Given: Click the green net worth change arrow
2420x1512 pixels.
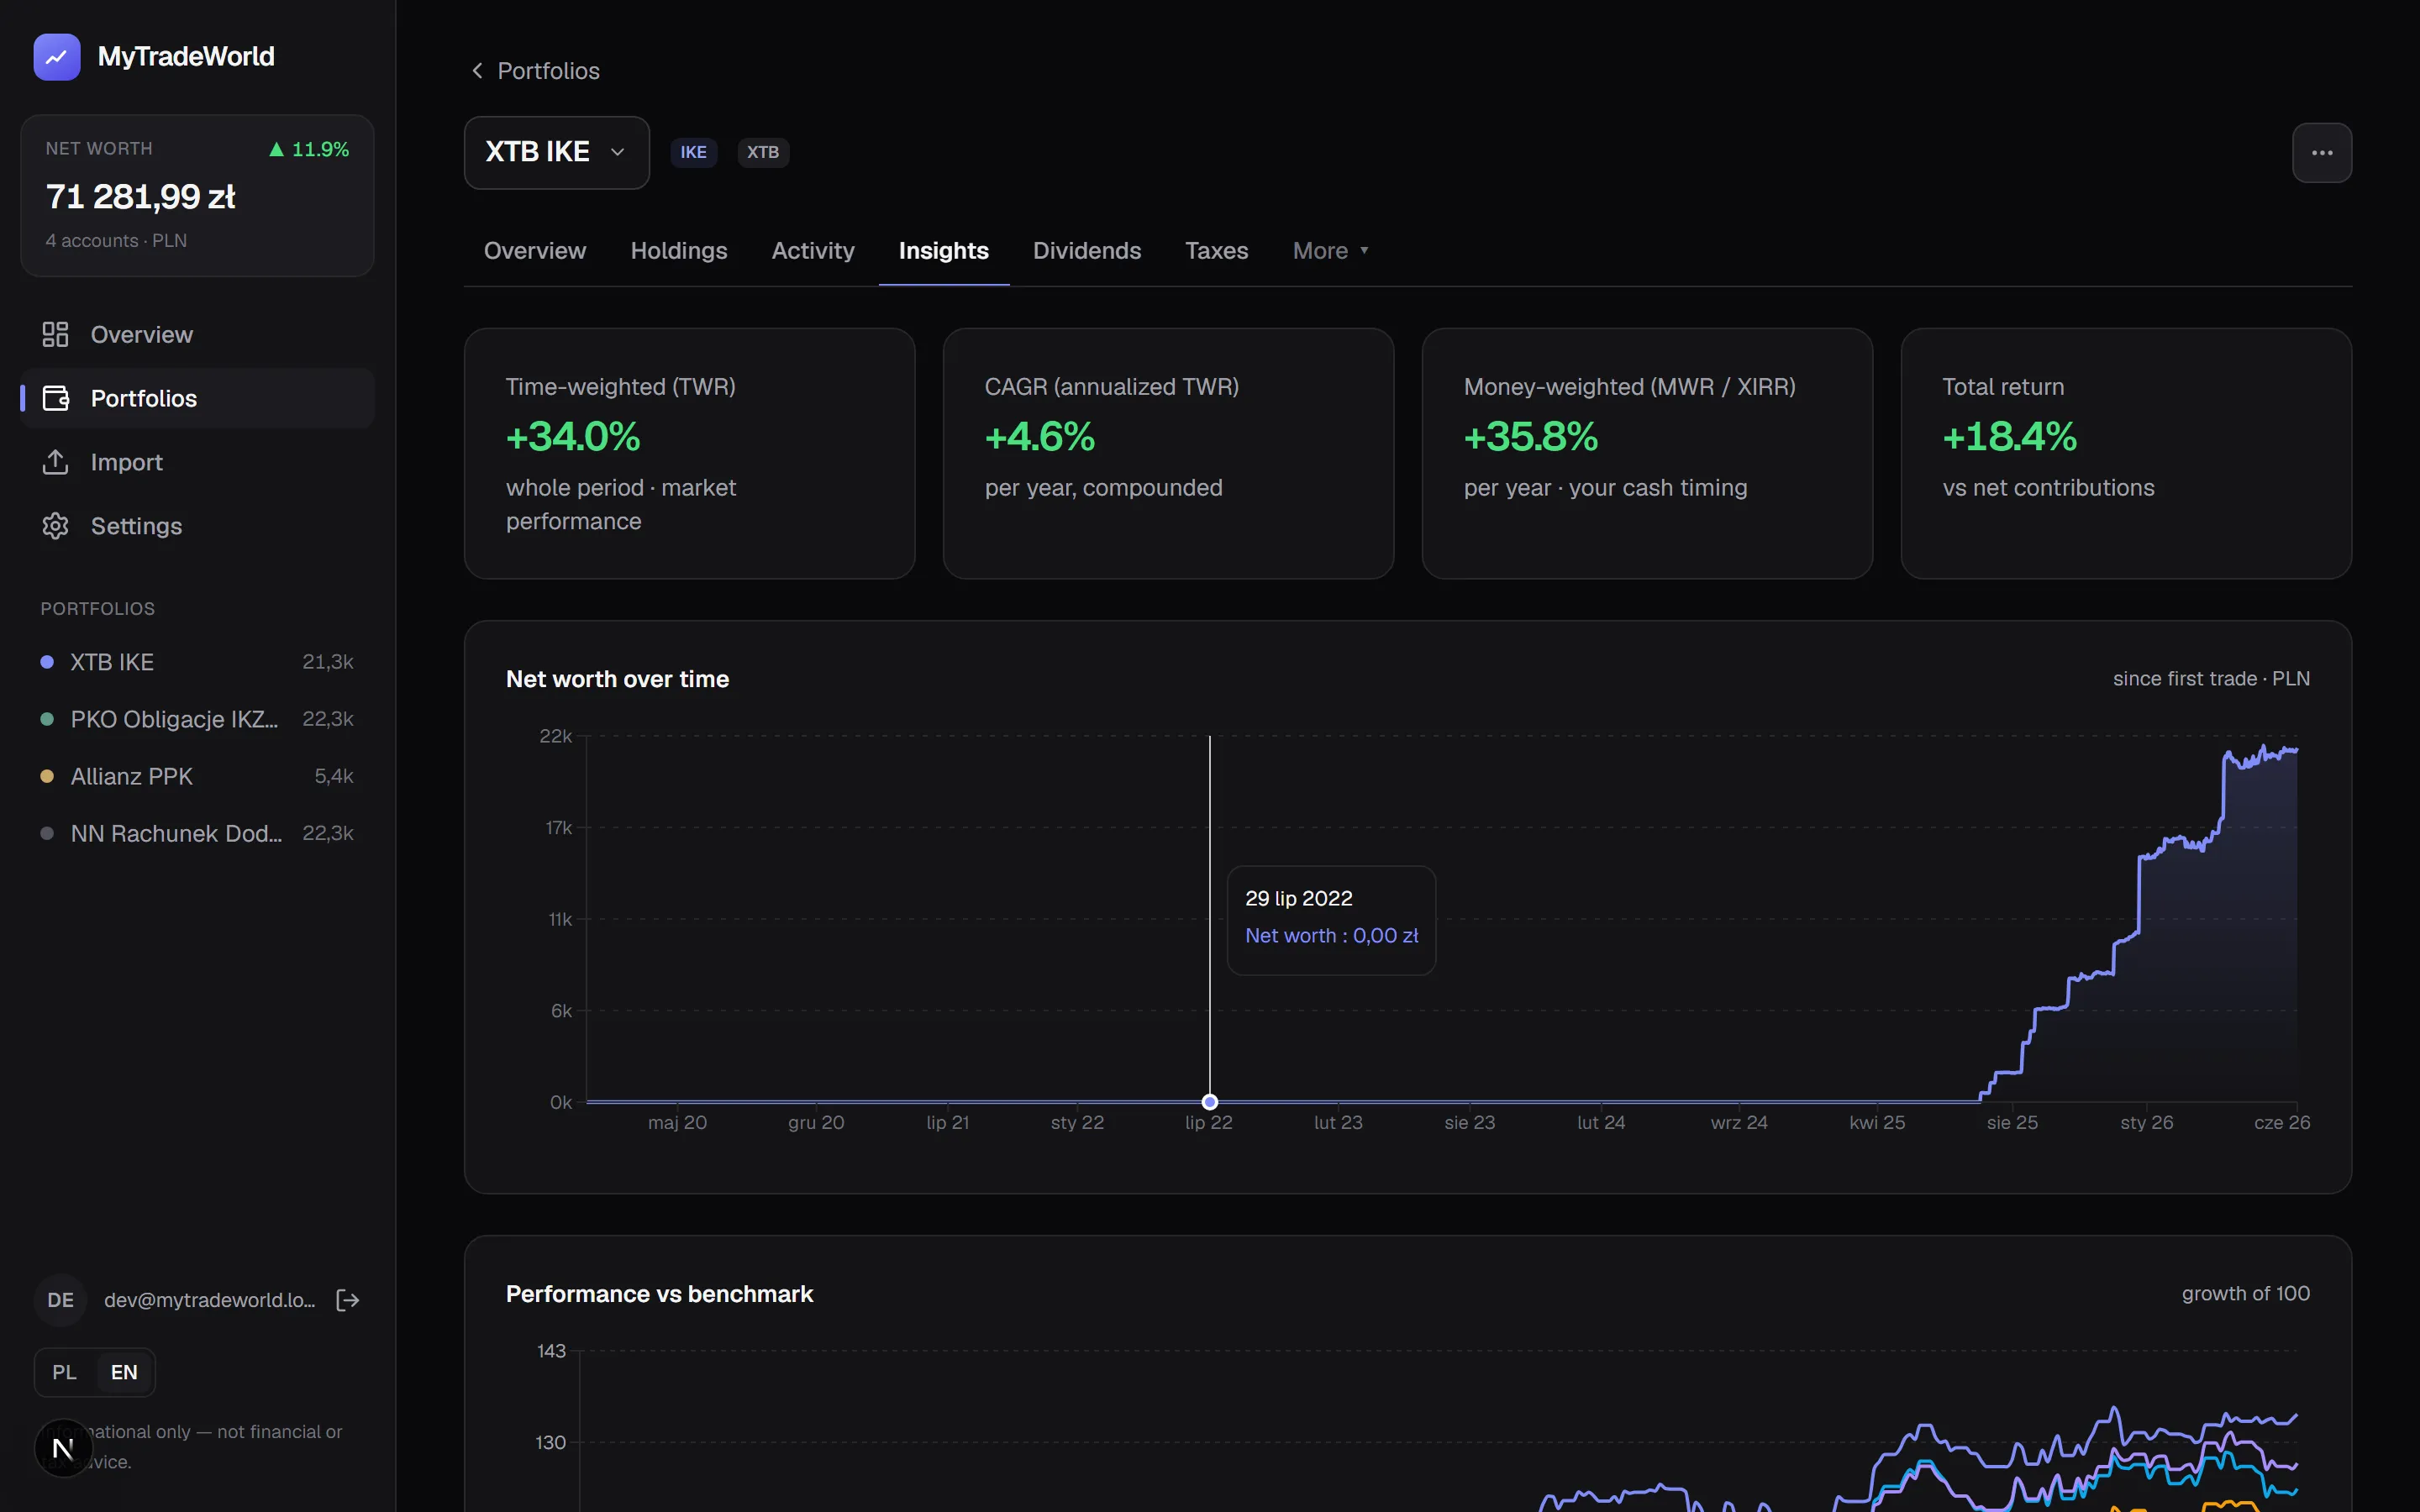Looking at the screenshot, I should 277,149.
